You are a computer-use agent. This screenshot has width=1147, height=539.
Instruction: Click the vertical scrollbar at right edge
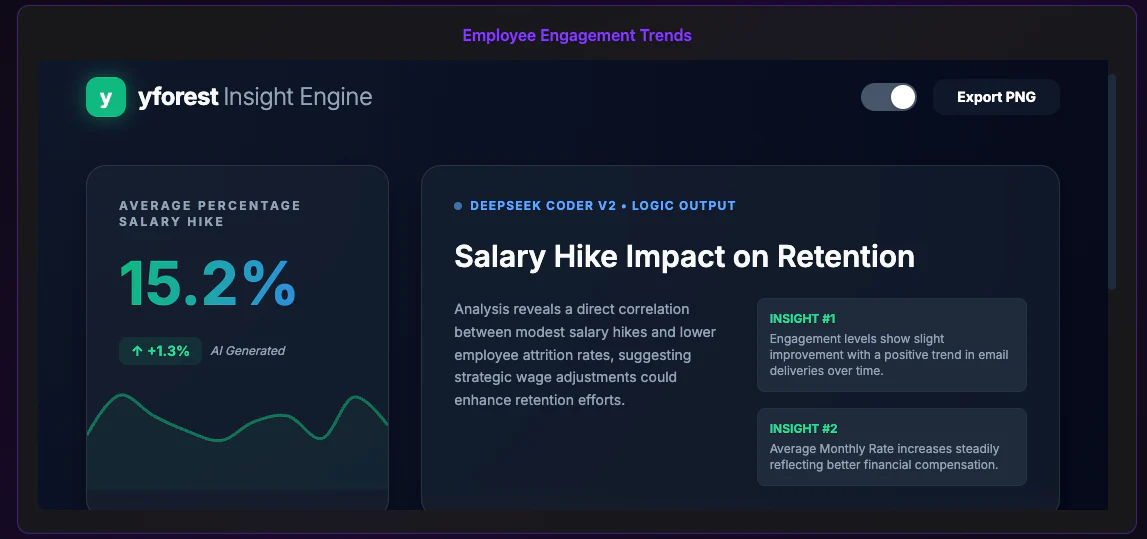coord(1112,181)
